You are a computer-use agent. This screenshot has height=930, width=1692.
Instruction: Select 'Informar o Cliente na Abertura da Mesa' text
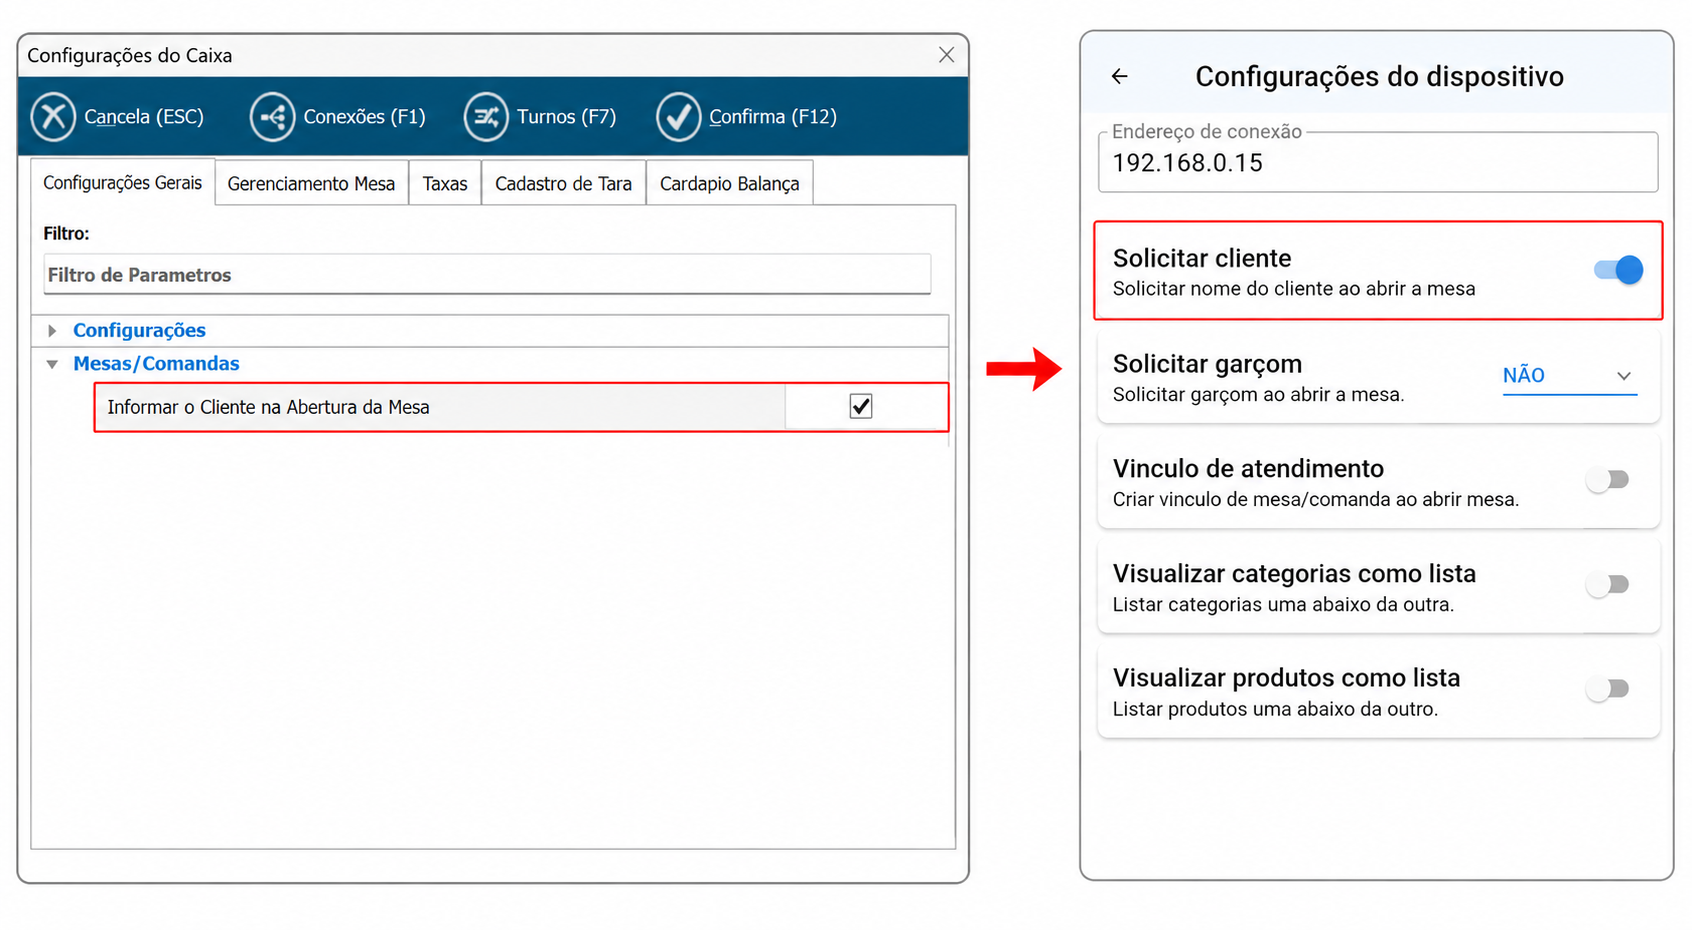(268, 407)
